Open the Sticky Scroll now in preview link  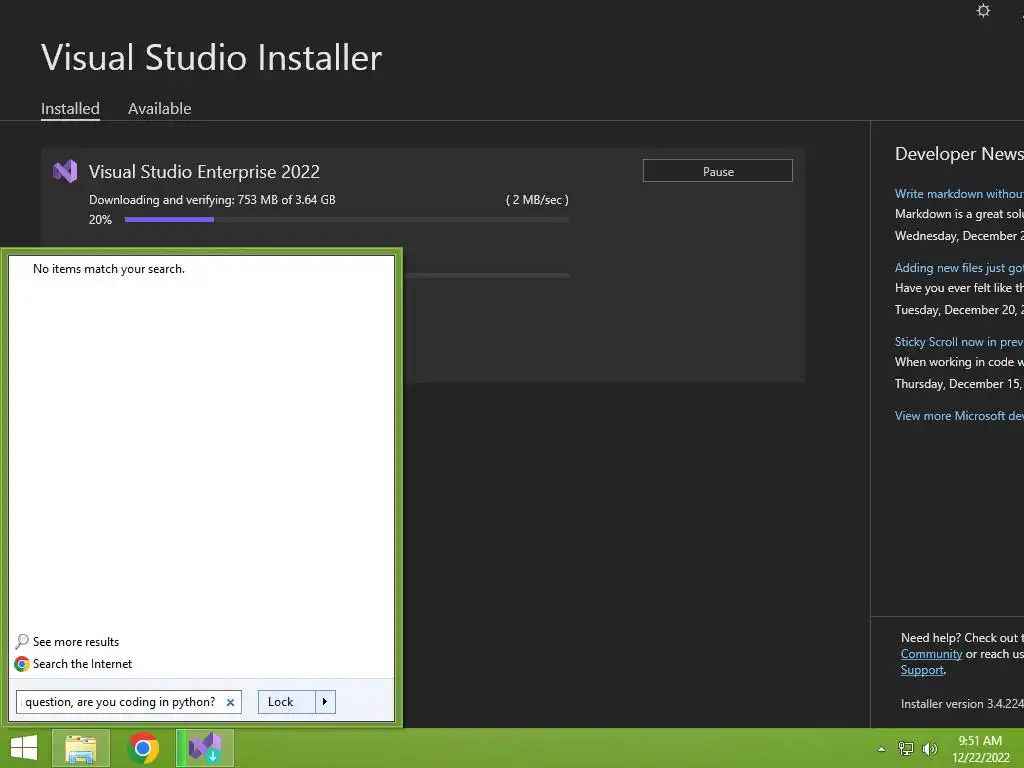point(959,342)
